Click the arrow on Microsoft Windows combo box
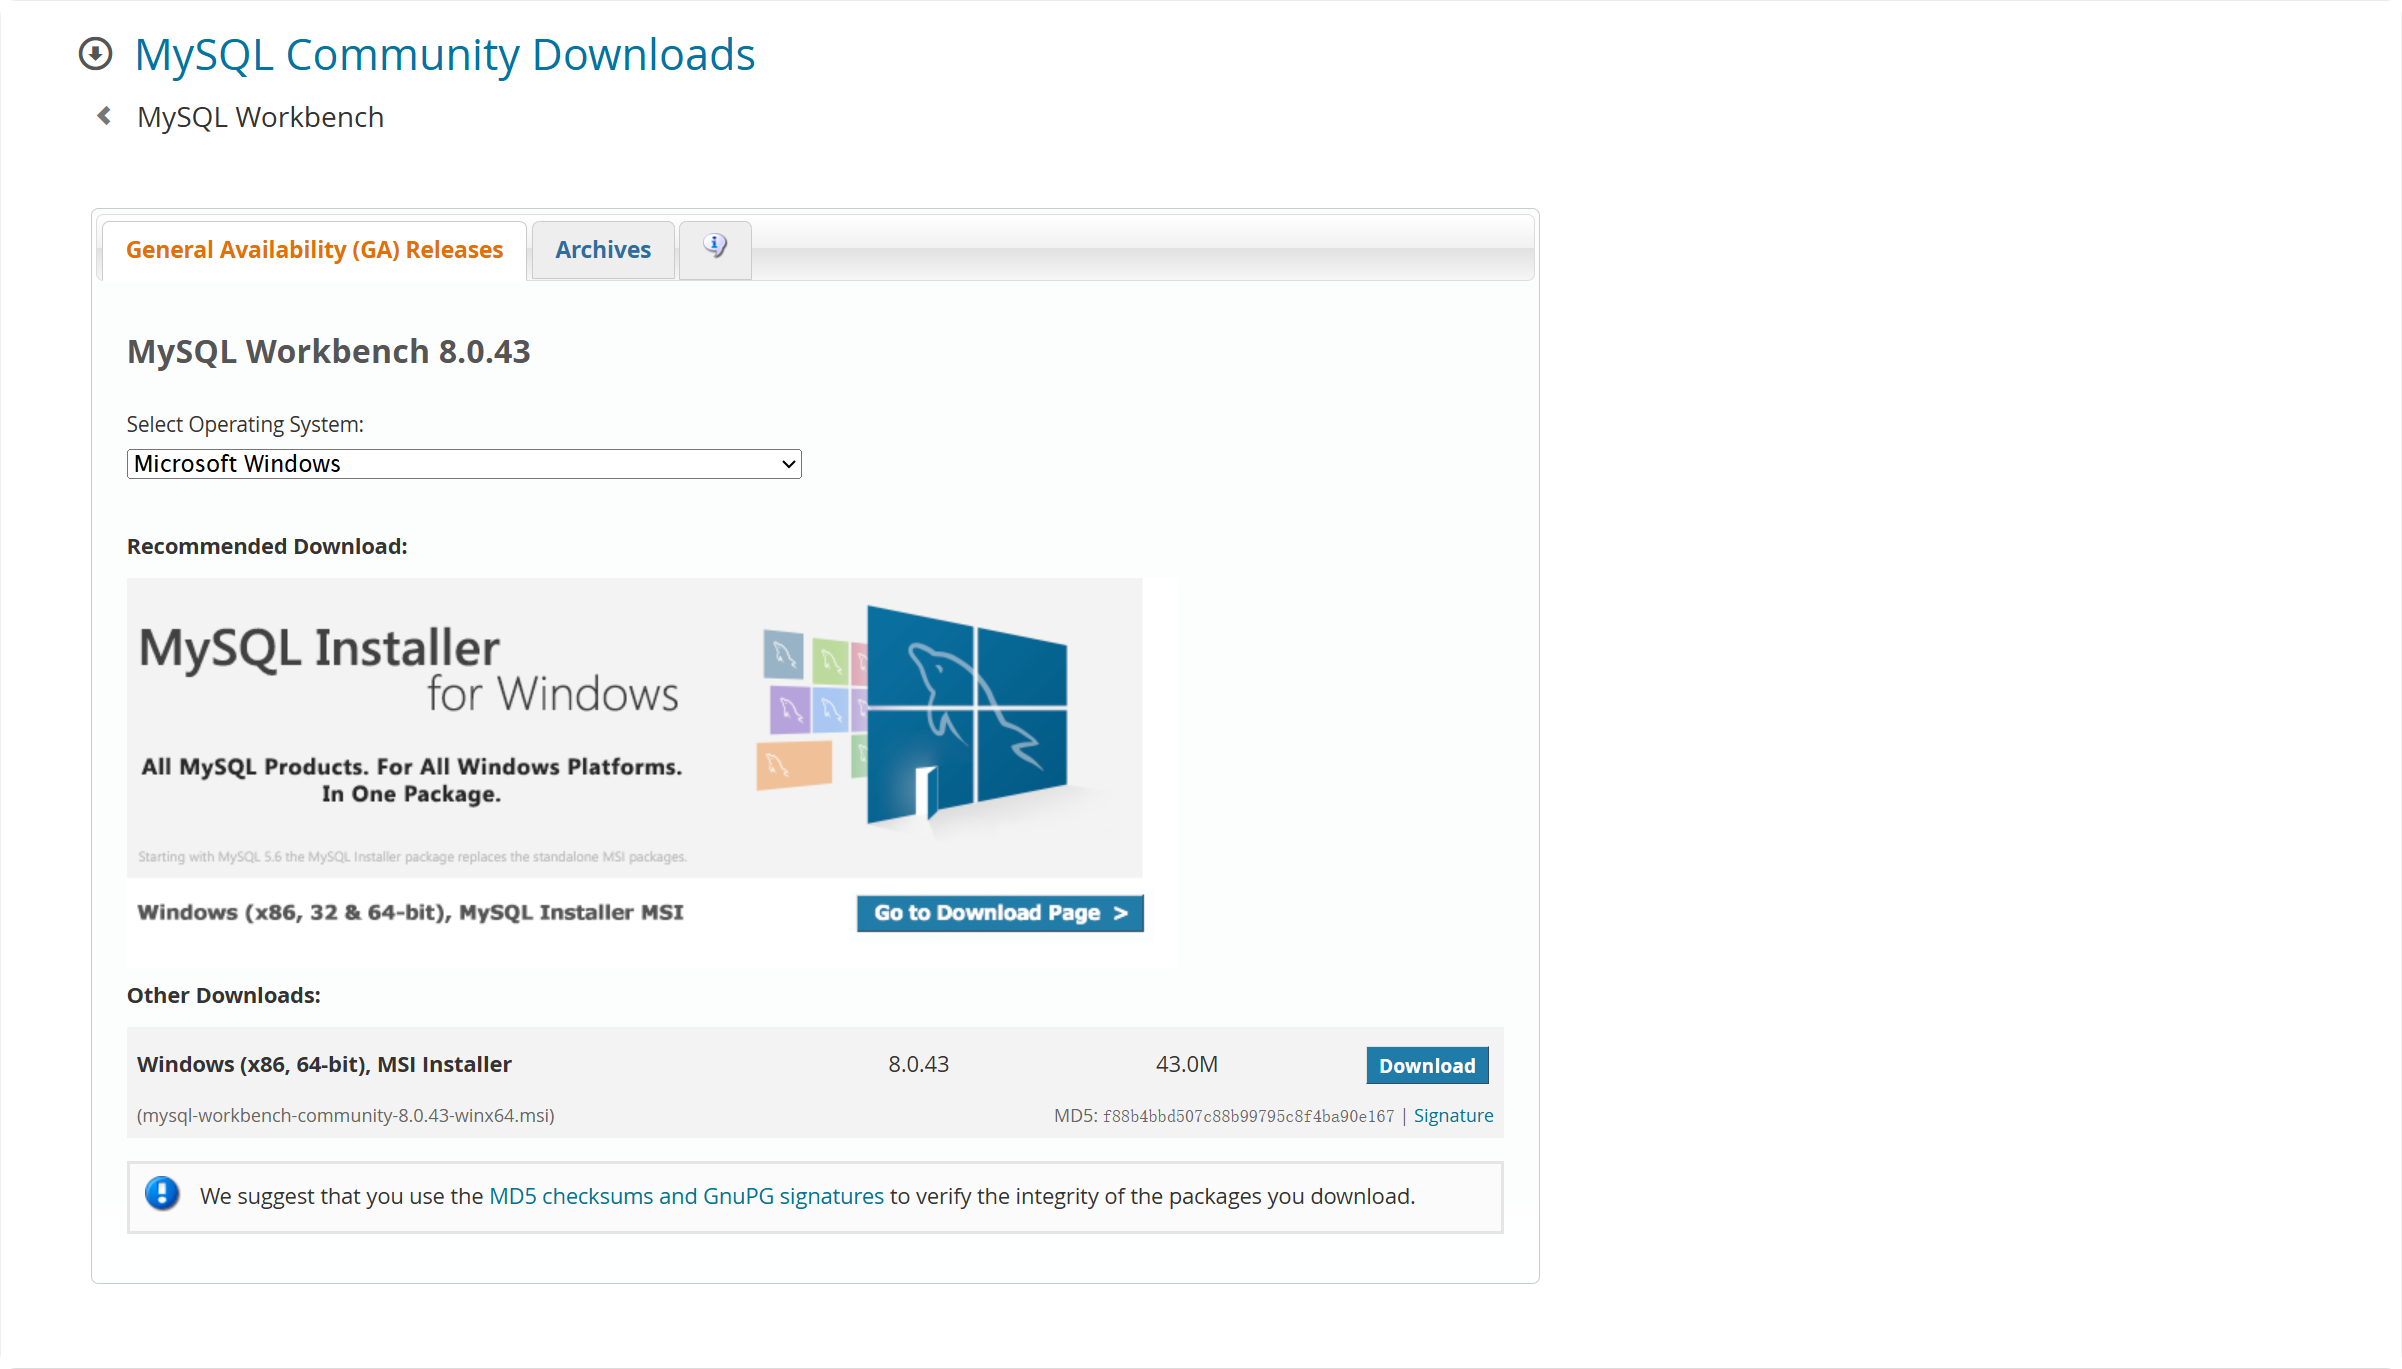 [788, 464]
